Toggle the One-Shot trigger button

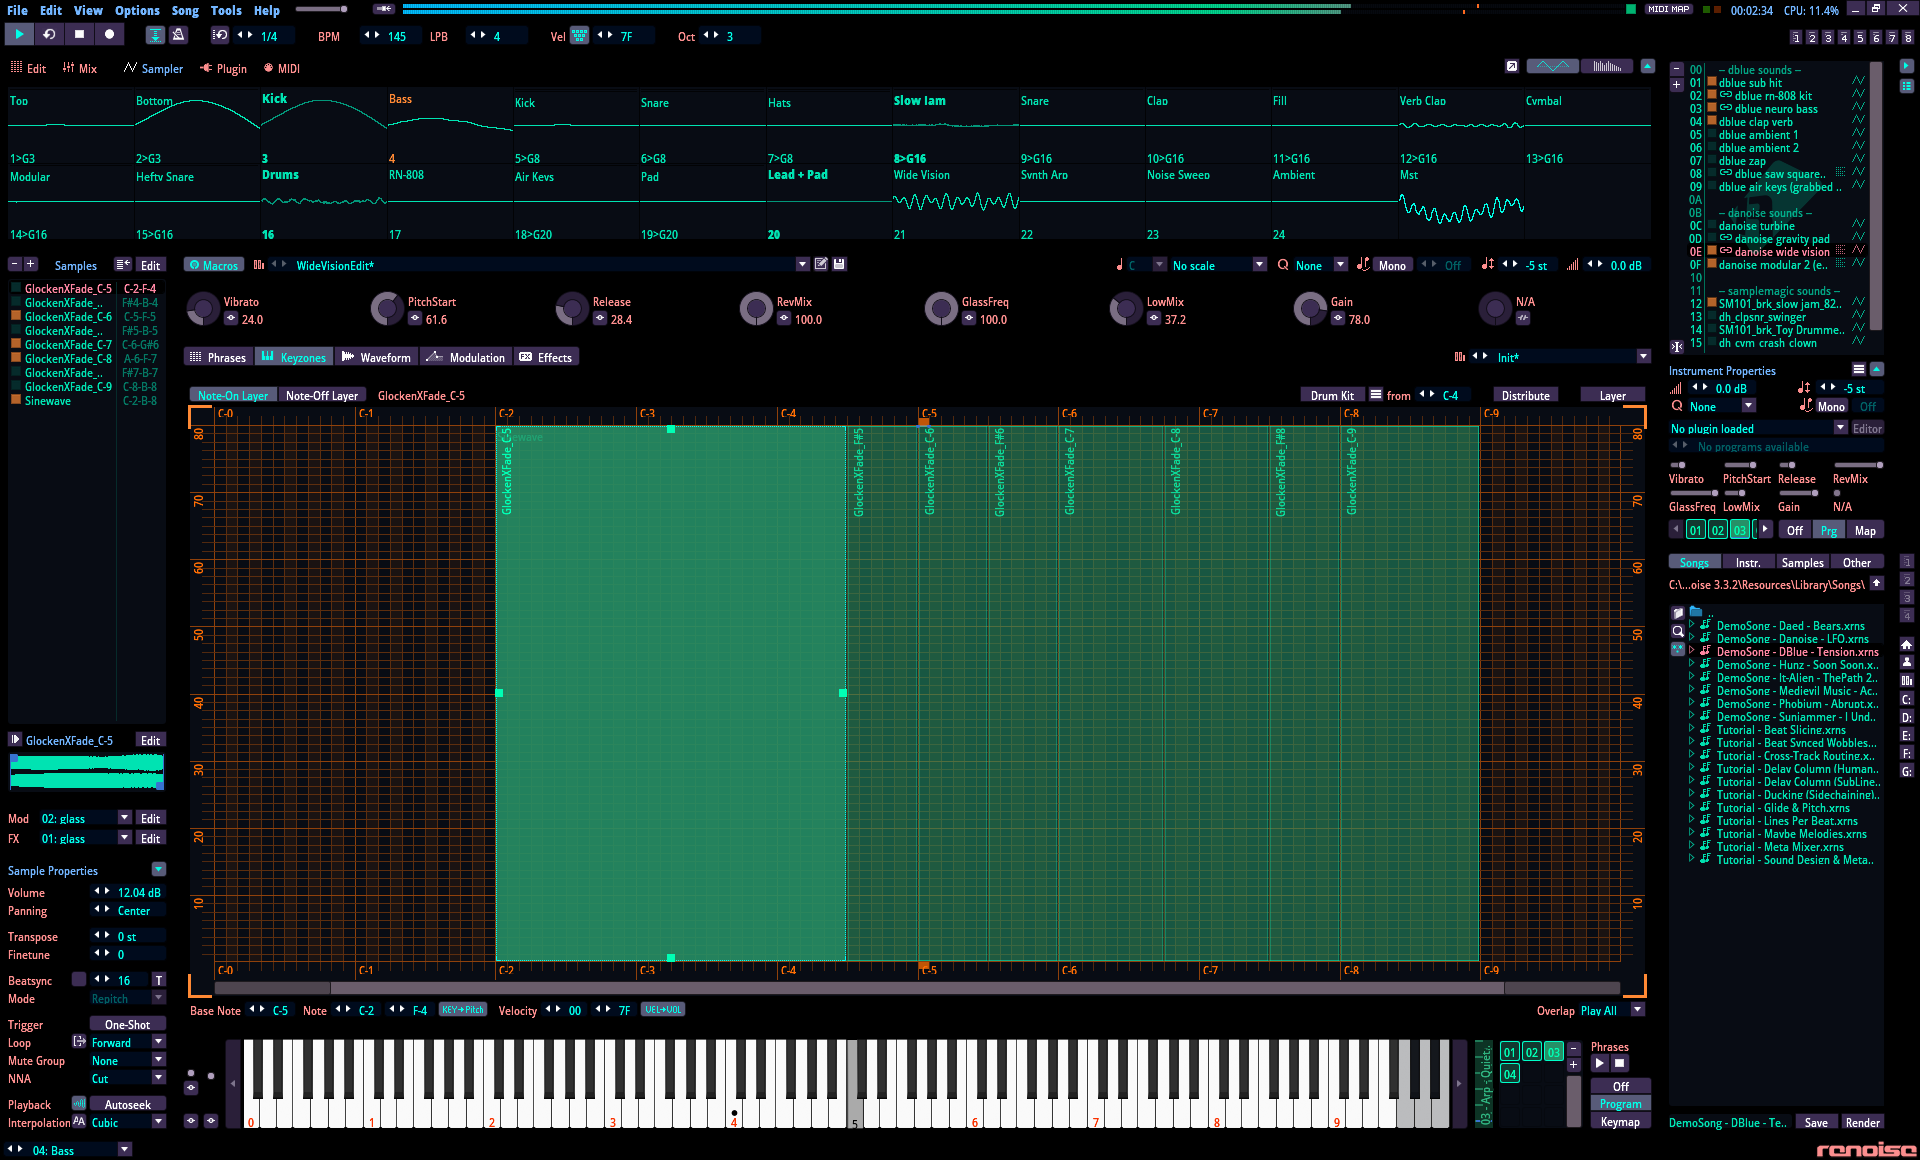click(127, 1024)
